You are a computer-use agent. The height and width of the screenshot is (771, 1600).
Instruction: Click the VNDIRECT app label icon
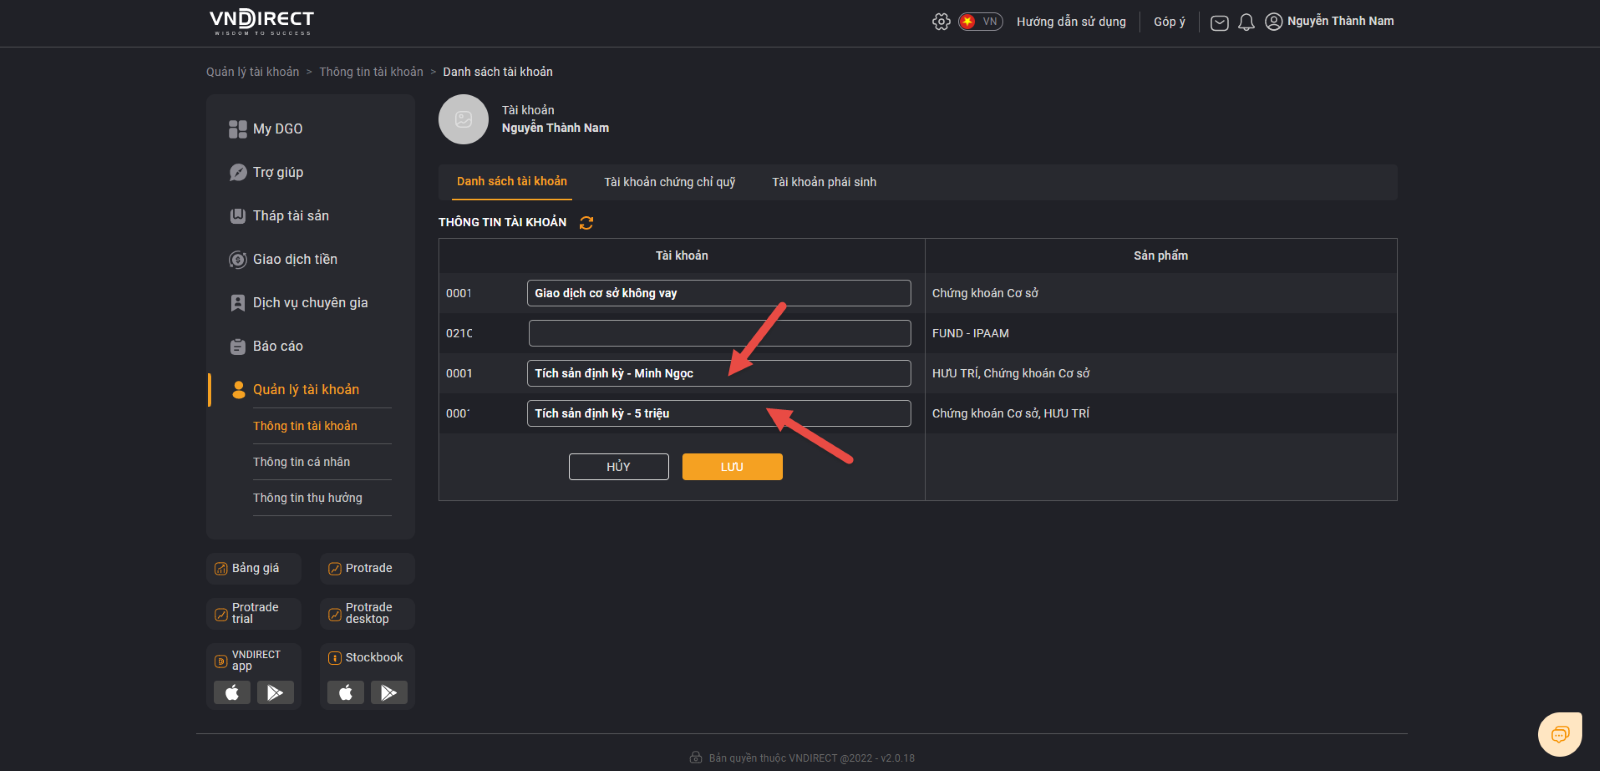(221, 661)
